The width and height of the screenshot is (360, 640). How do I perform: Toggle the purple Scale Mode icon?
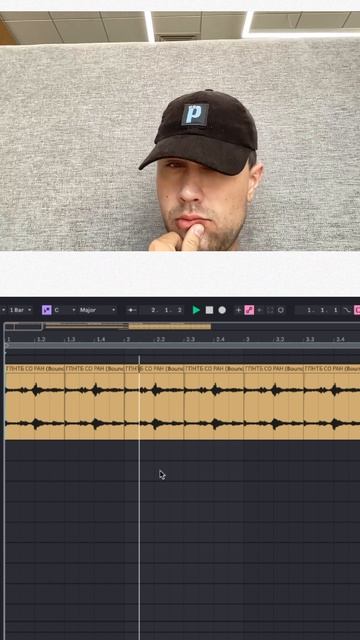[x=47, y=310]
